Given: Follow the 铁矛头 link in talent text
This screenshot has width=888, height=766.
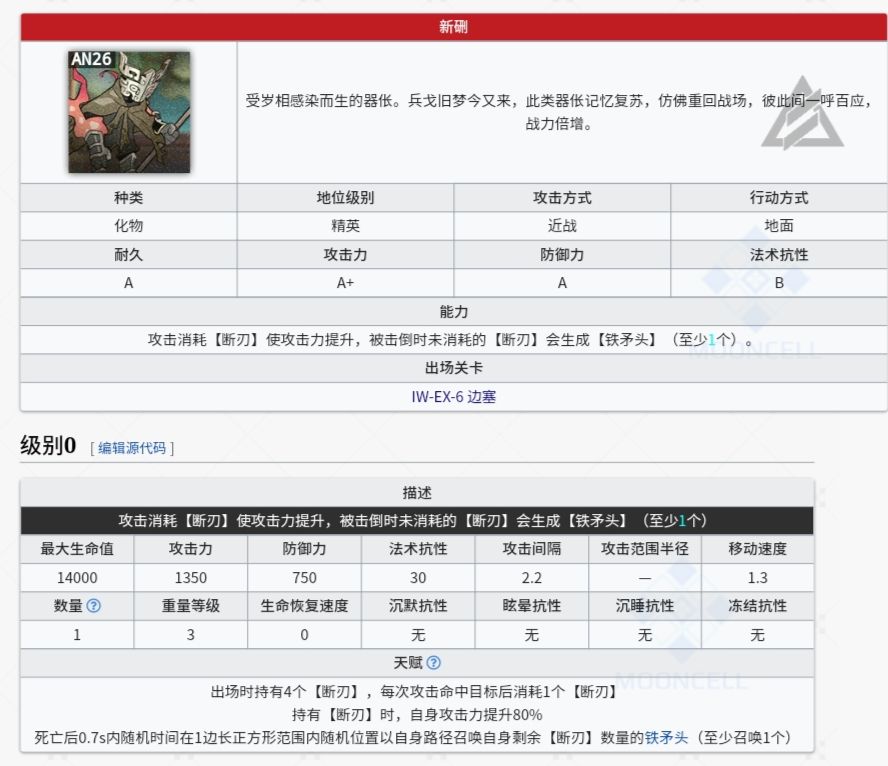Looking at the screenshot, I should click(x=666, y=738).
